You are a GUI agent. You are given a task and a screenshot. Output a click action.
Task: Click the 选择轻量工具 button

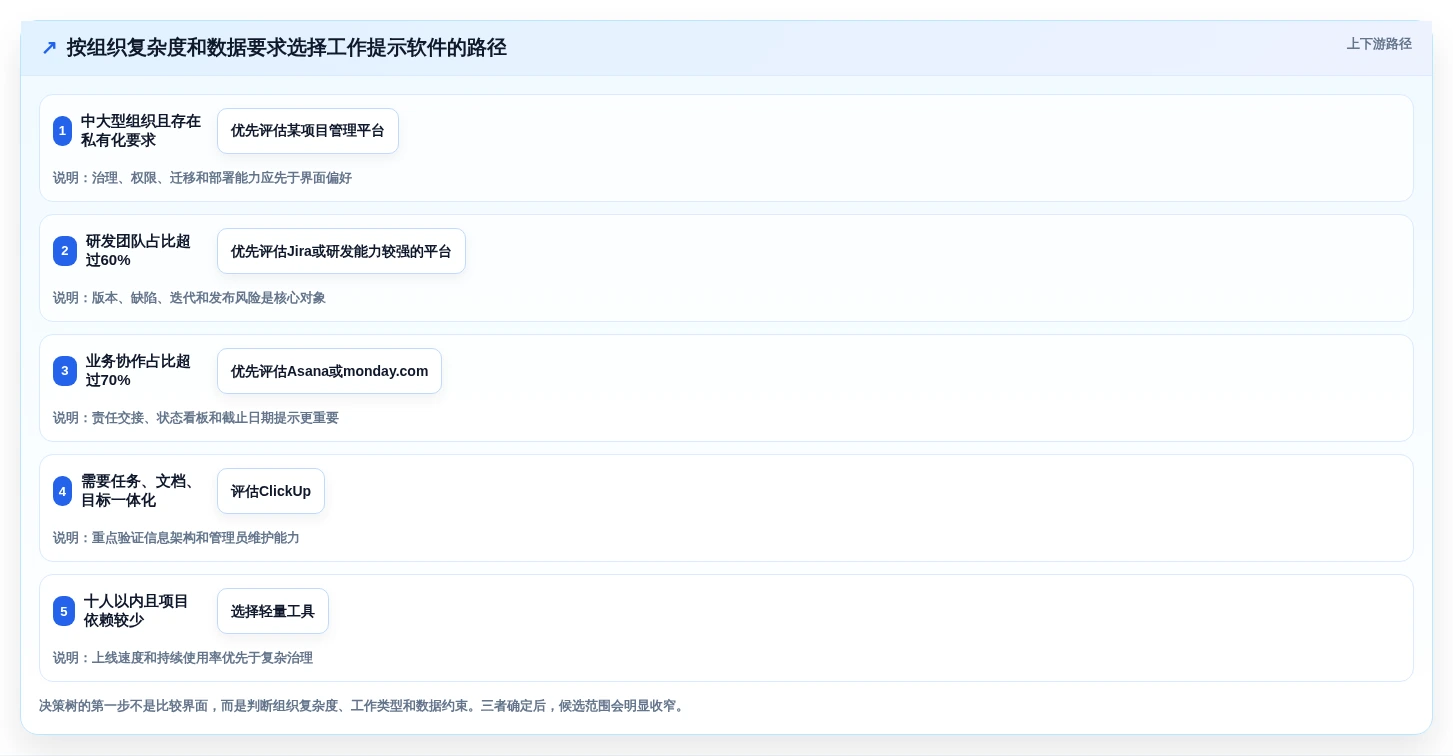tap(273, 611)
